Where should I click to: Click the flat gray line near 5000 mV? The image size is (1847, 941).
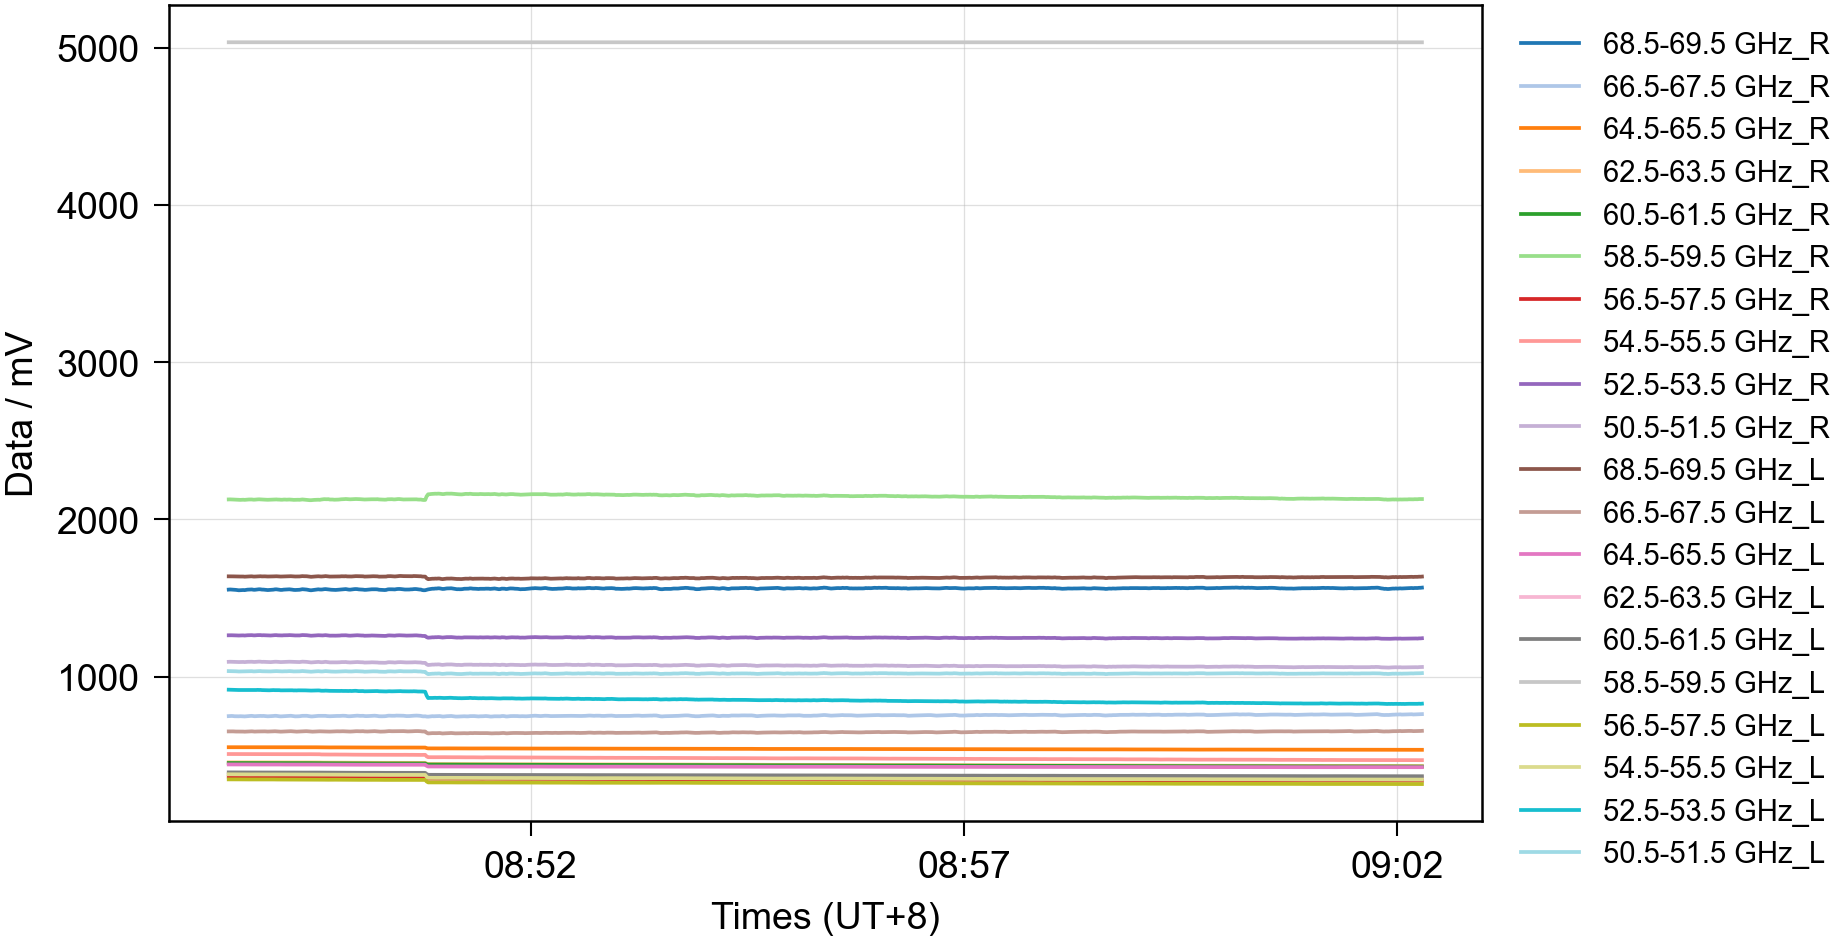point(825,42)
